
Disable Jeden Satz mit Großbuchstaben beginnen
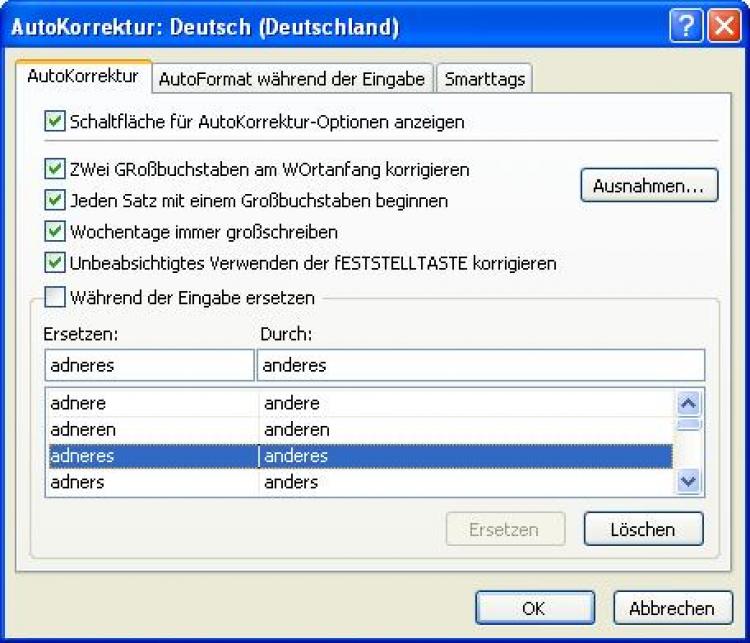(x=55, y=201)
